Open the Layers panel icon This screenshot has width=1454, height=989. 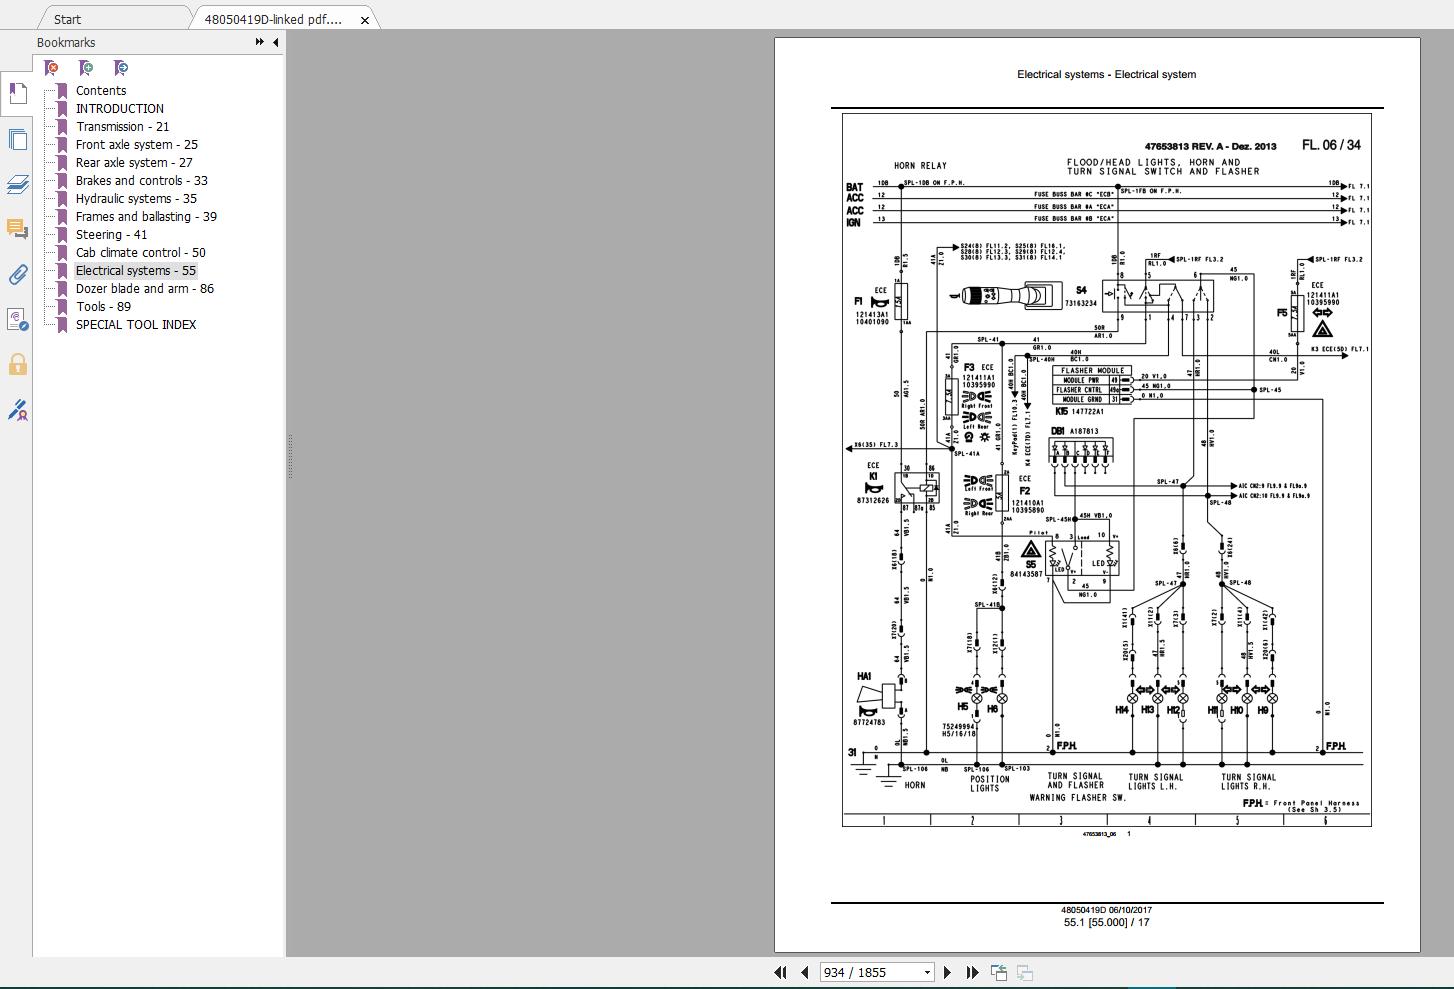tap(17, 184)
